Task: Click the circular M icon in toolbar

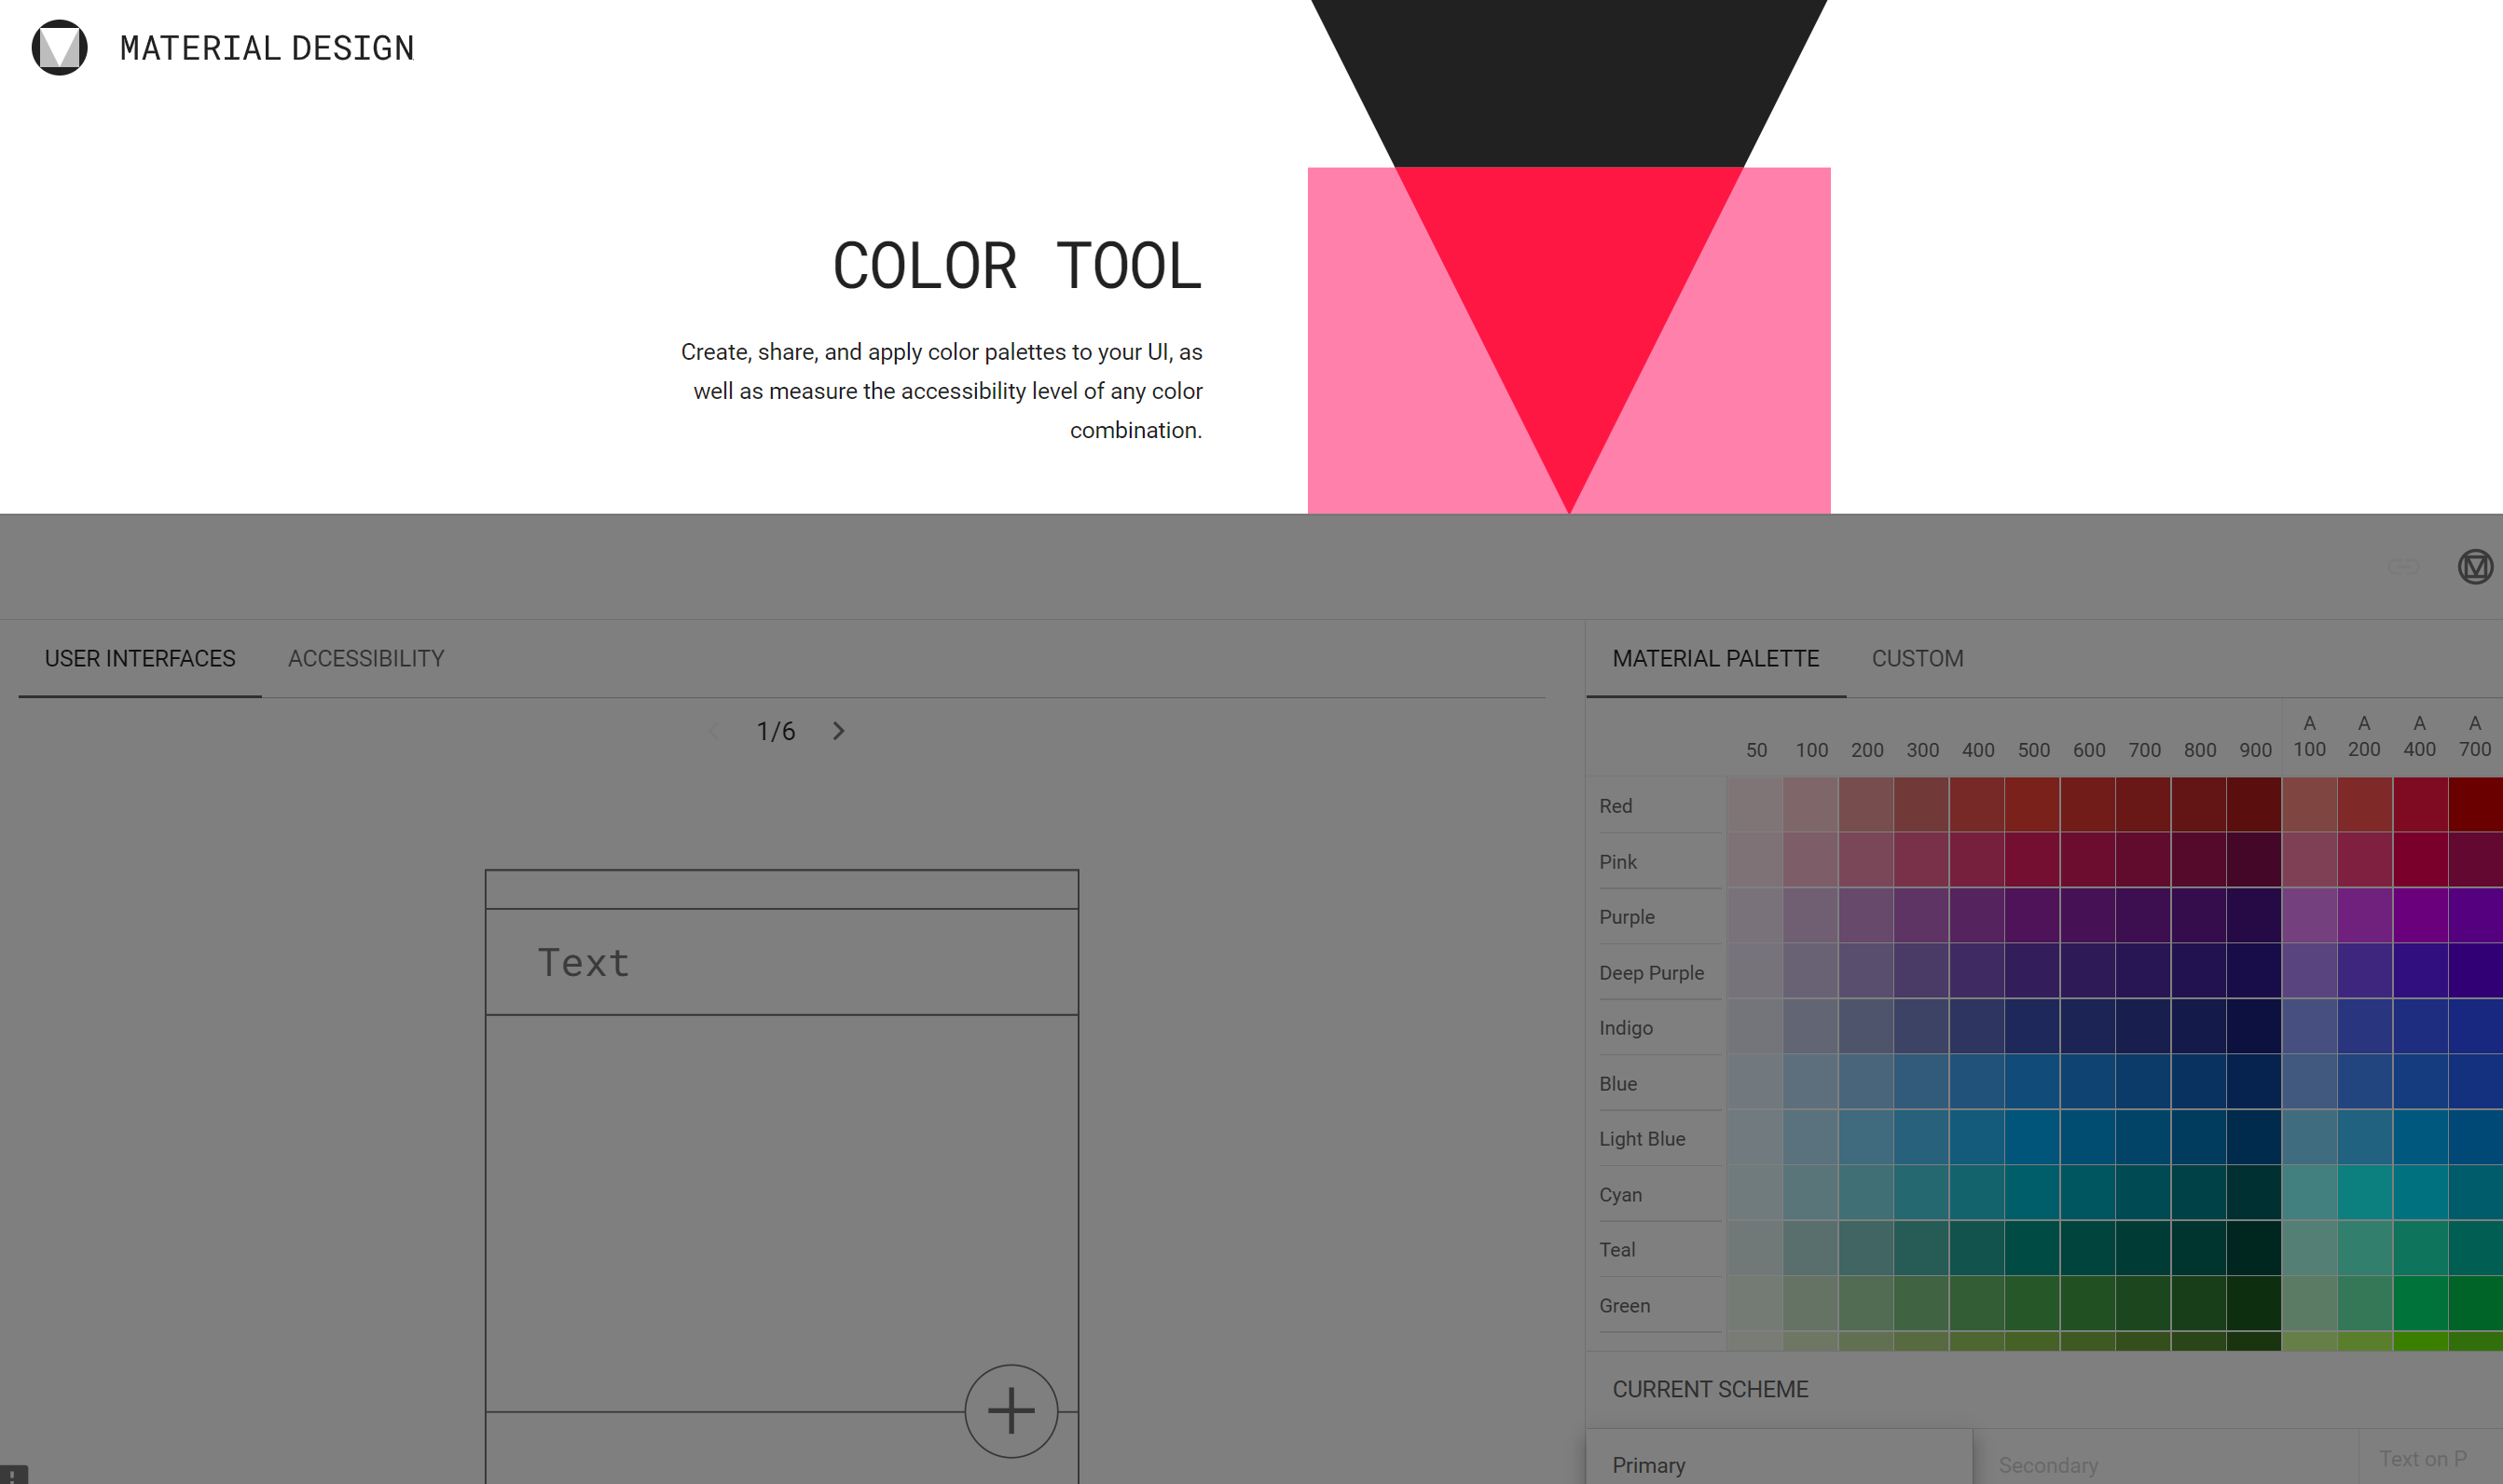Action: [x=2475, y=567]
